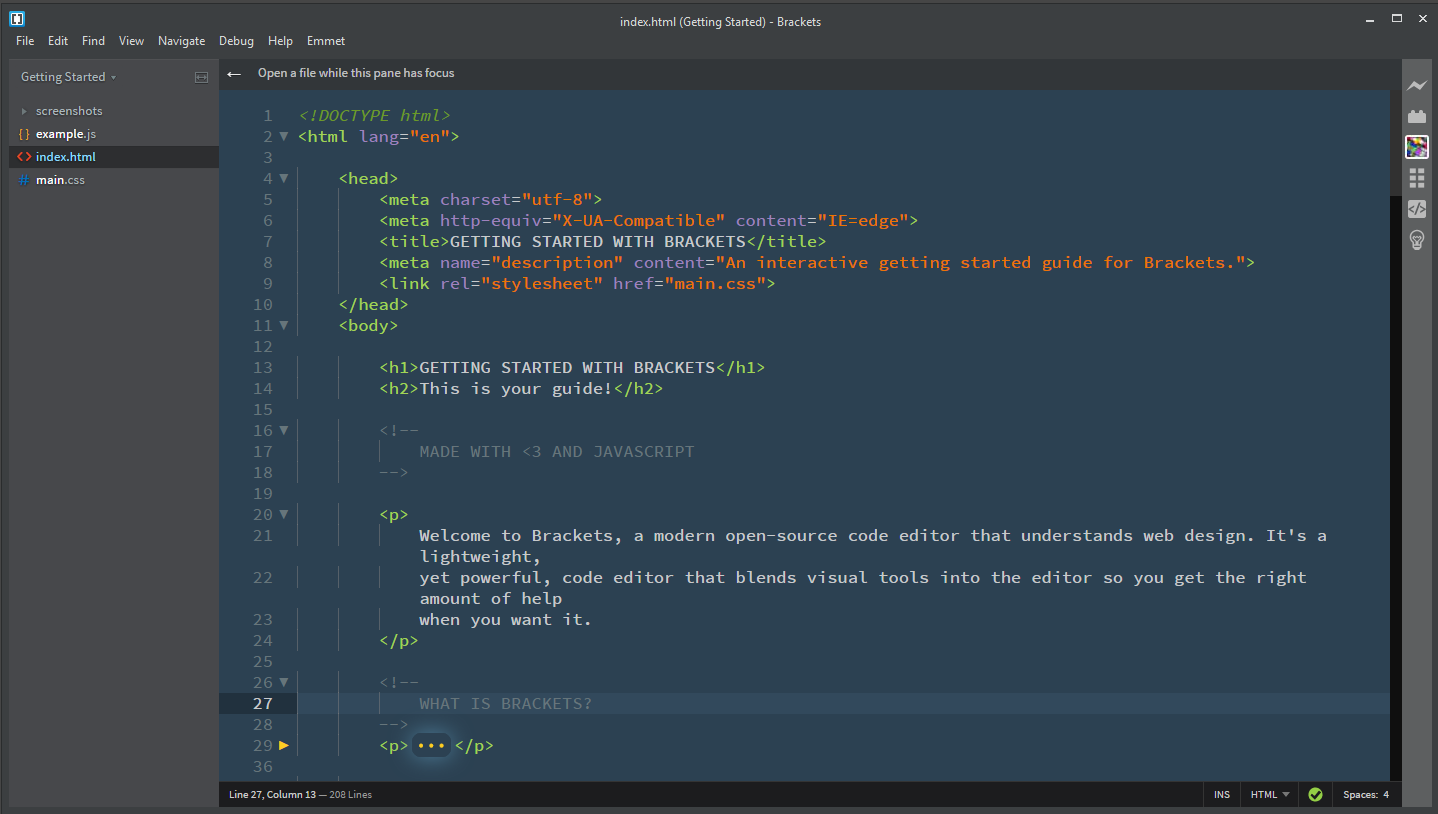
Task: Open the Edit menu
Action: coord(58,41)
